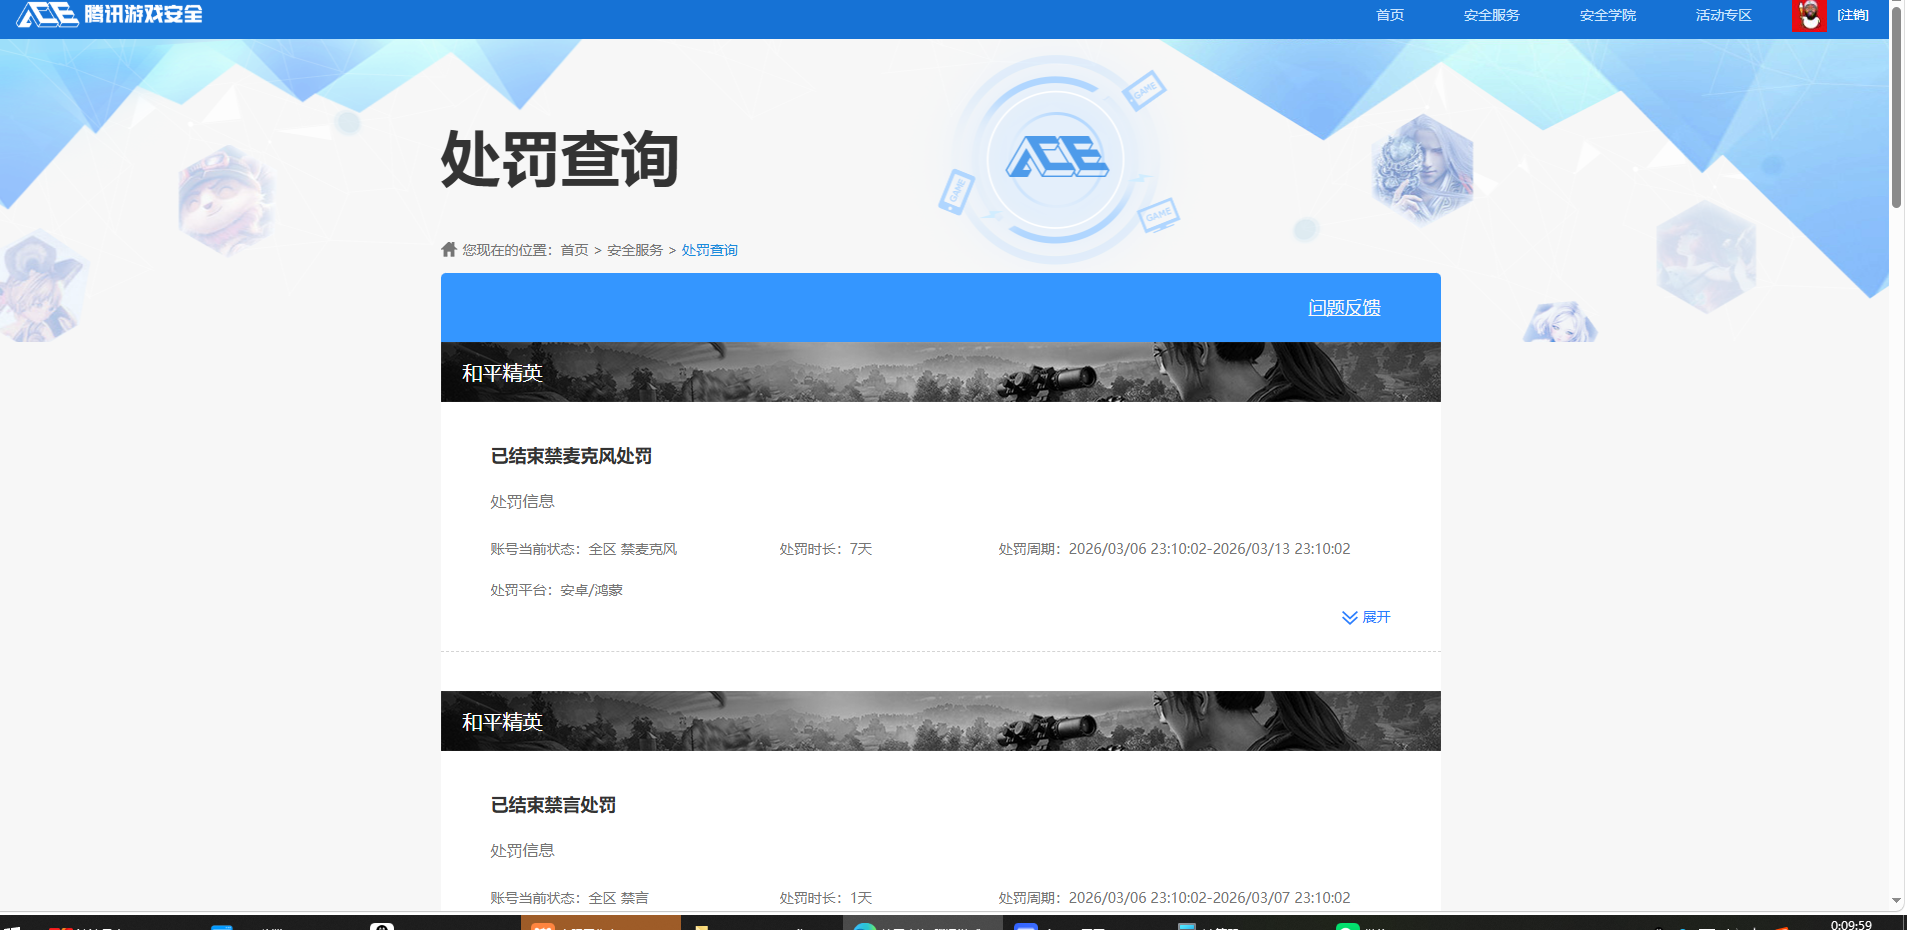1907x930 pixels.
Task: Open the 安全服务 navigation menu
Action: pyautogui.click(x=1491, y=15)
